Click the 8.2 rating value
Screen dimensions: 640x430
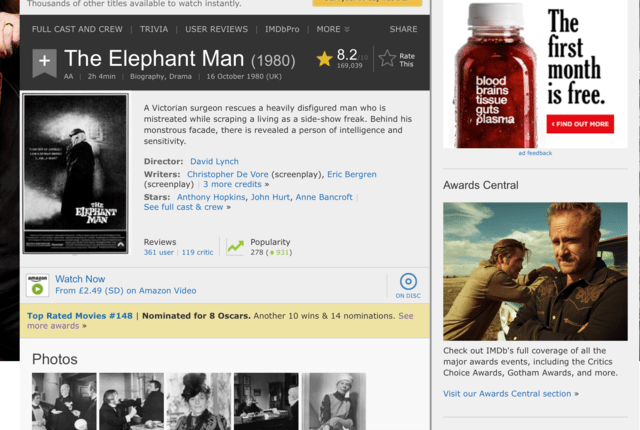[x=347, y=55]
